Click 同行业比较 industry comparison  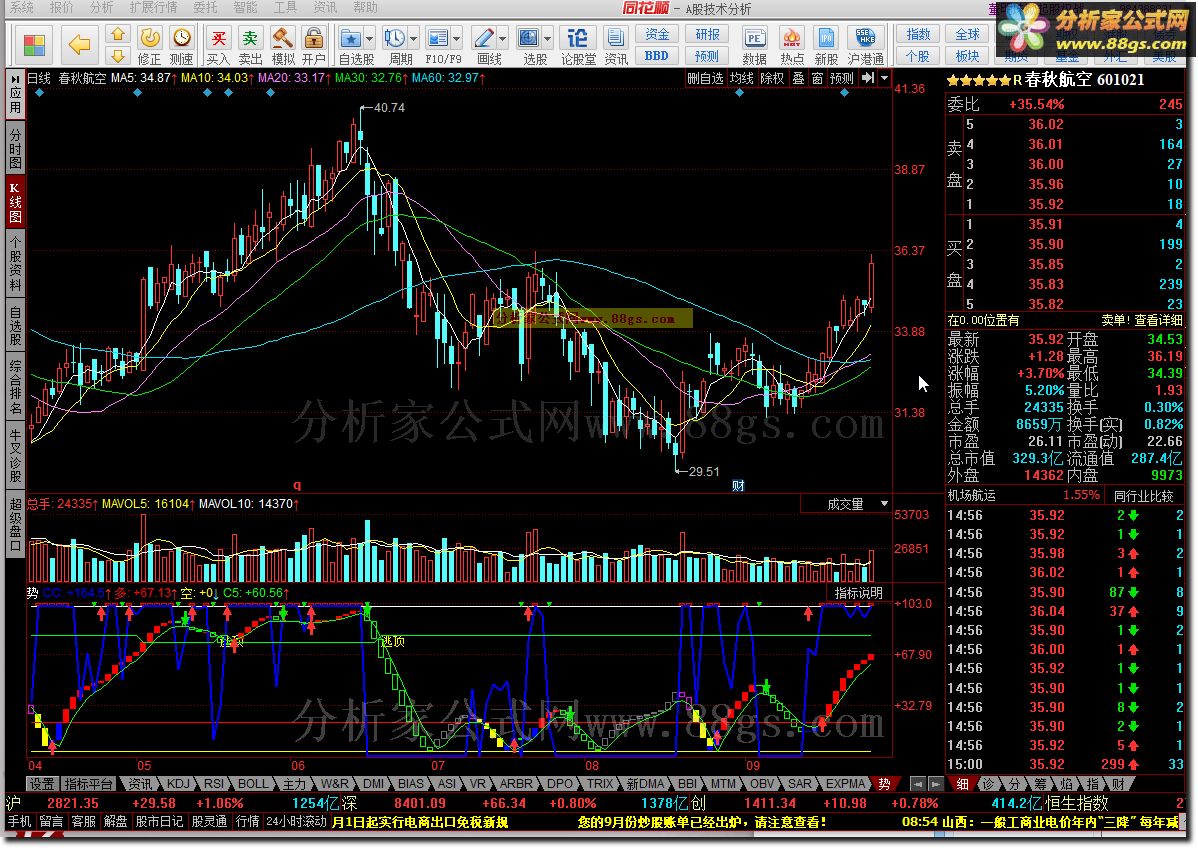click(1143, 496)
